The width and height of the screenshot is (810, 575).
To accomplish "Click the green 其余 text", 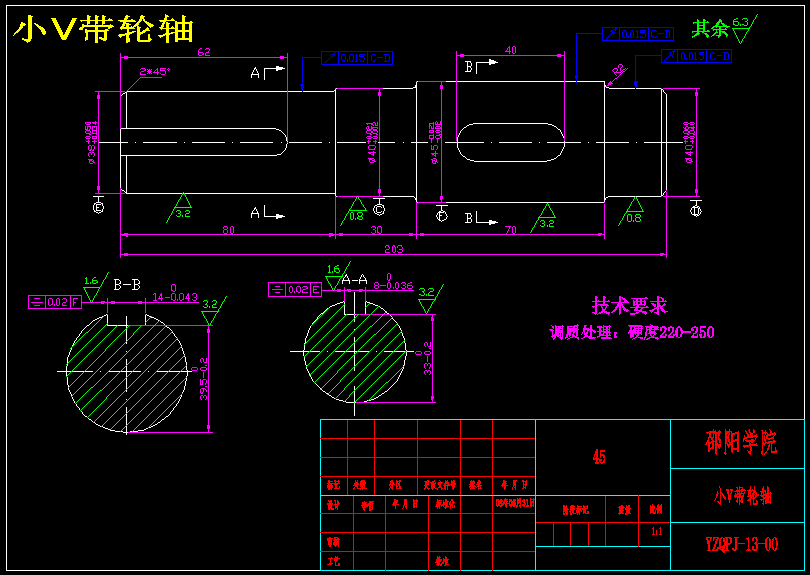I will 710,29.
